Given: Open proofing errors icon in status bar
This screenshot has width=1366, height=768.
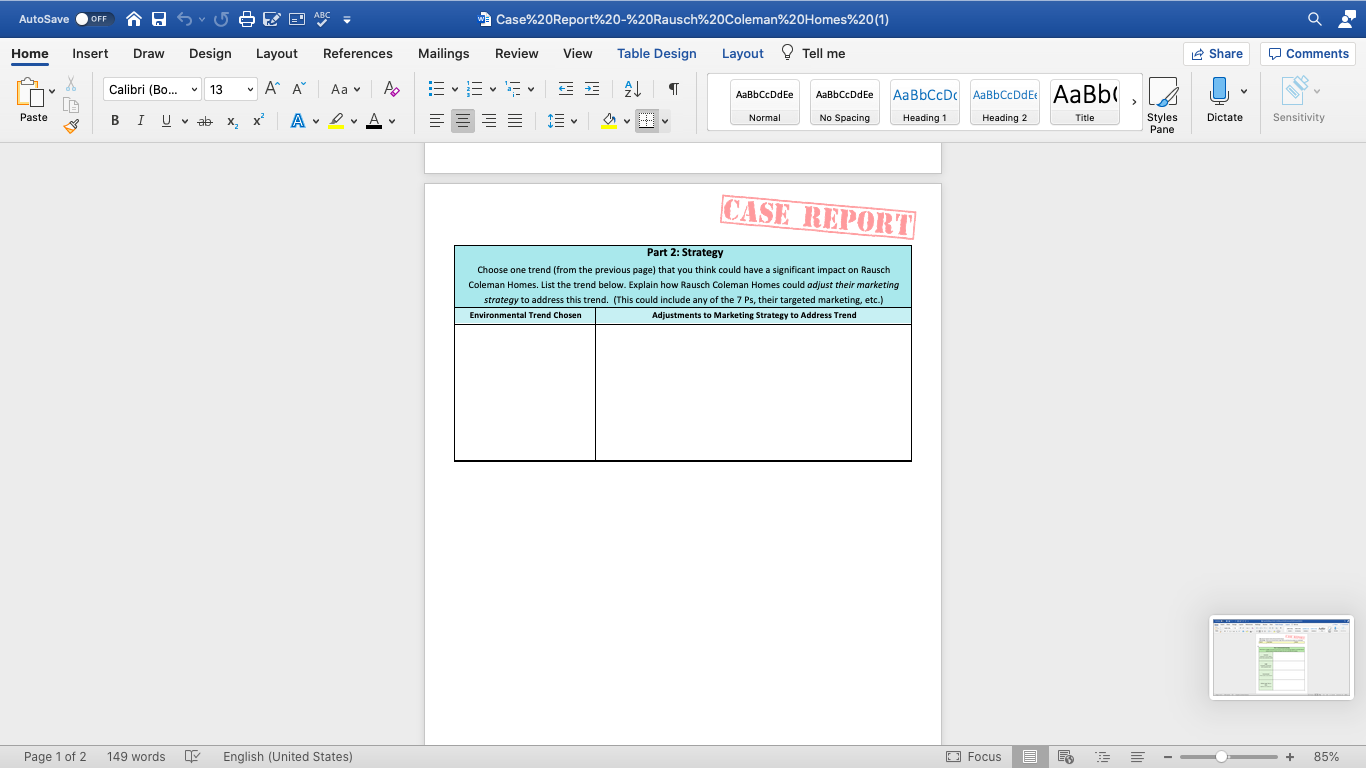Looking at the screenshot, I should tap(193, 757).
